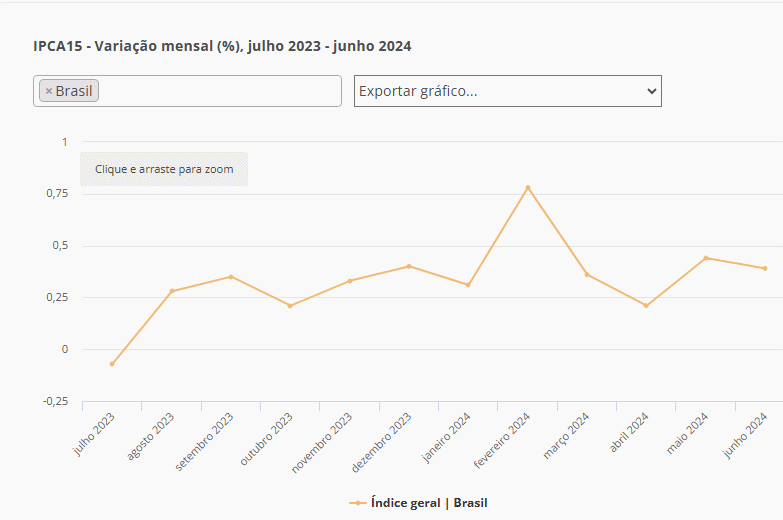This screenshot has height=520, width=783.
Task: Click the agosto 2023 data point
Action: (x=171, y=291)
